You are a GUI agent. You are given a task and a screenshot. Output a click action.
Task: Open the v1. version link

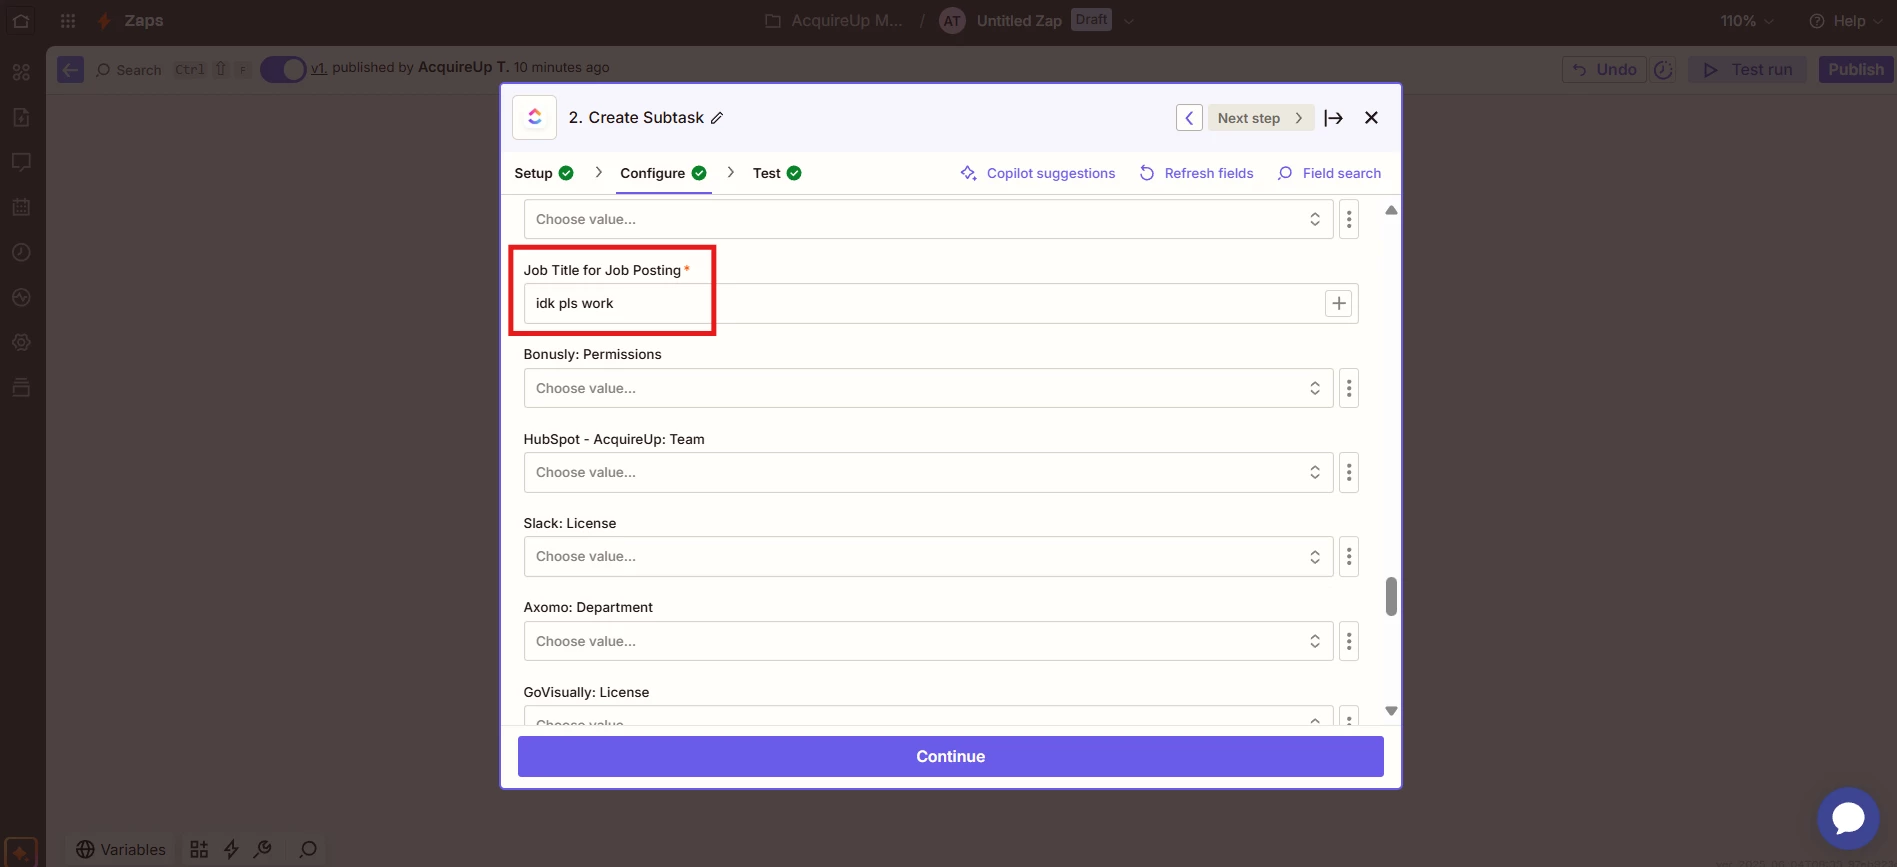(x=319, y=67)
